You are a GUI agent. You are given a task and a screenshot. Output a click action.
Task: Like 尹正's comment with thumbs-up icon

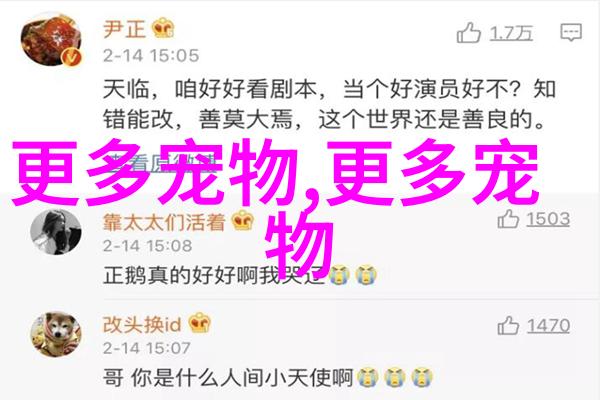coord(468,33)
